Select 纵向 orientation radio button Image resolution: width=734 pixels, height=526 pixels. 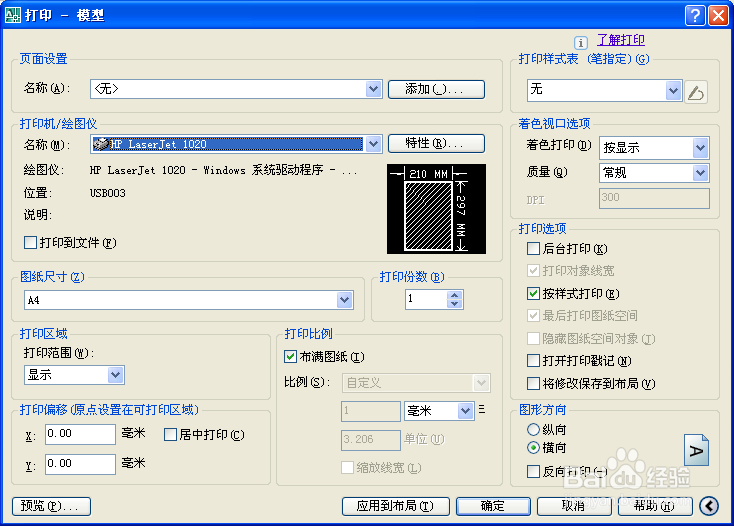click(533, 429)
